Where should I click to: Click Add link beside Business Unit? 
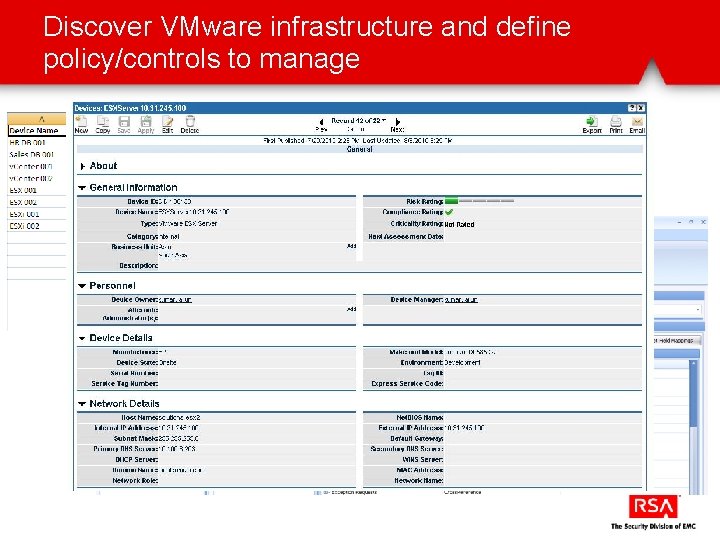[351, 246]
